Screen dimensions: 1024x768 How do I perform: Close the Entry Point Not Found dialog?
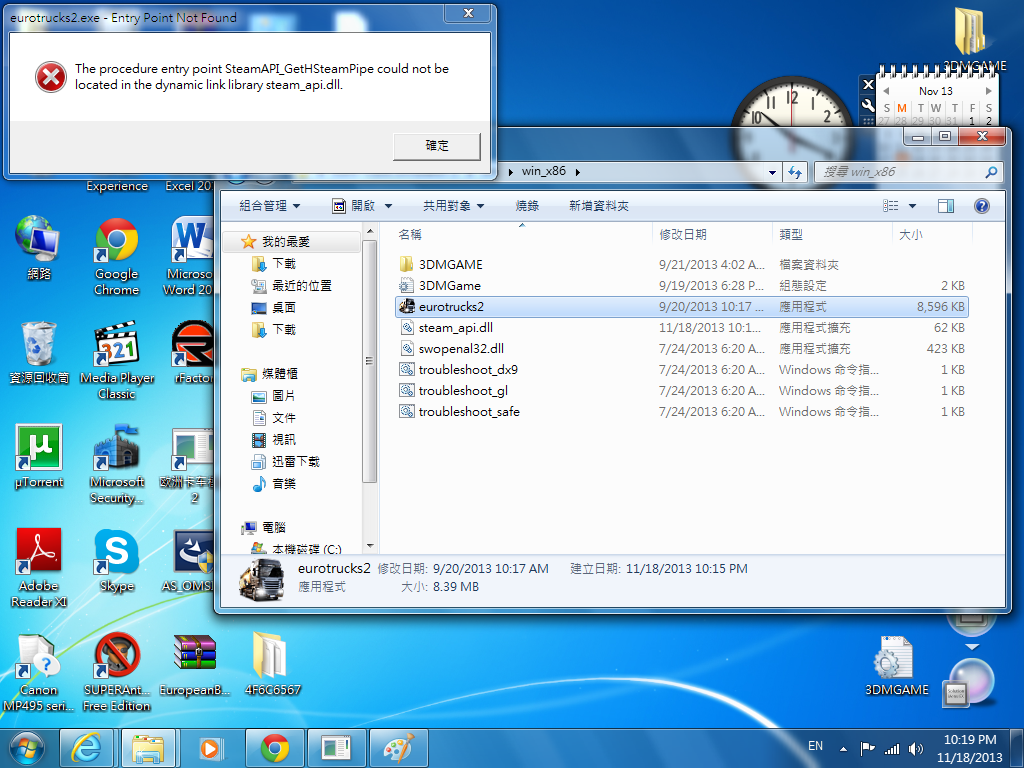(468, 13)
